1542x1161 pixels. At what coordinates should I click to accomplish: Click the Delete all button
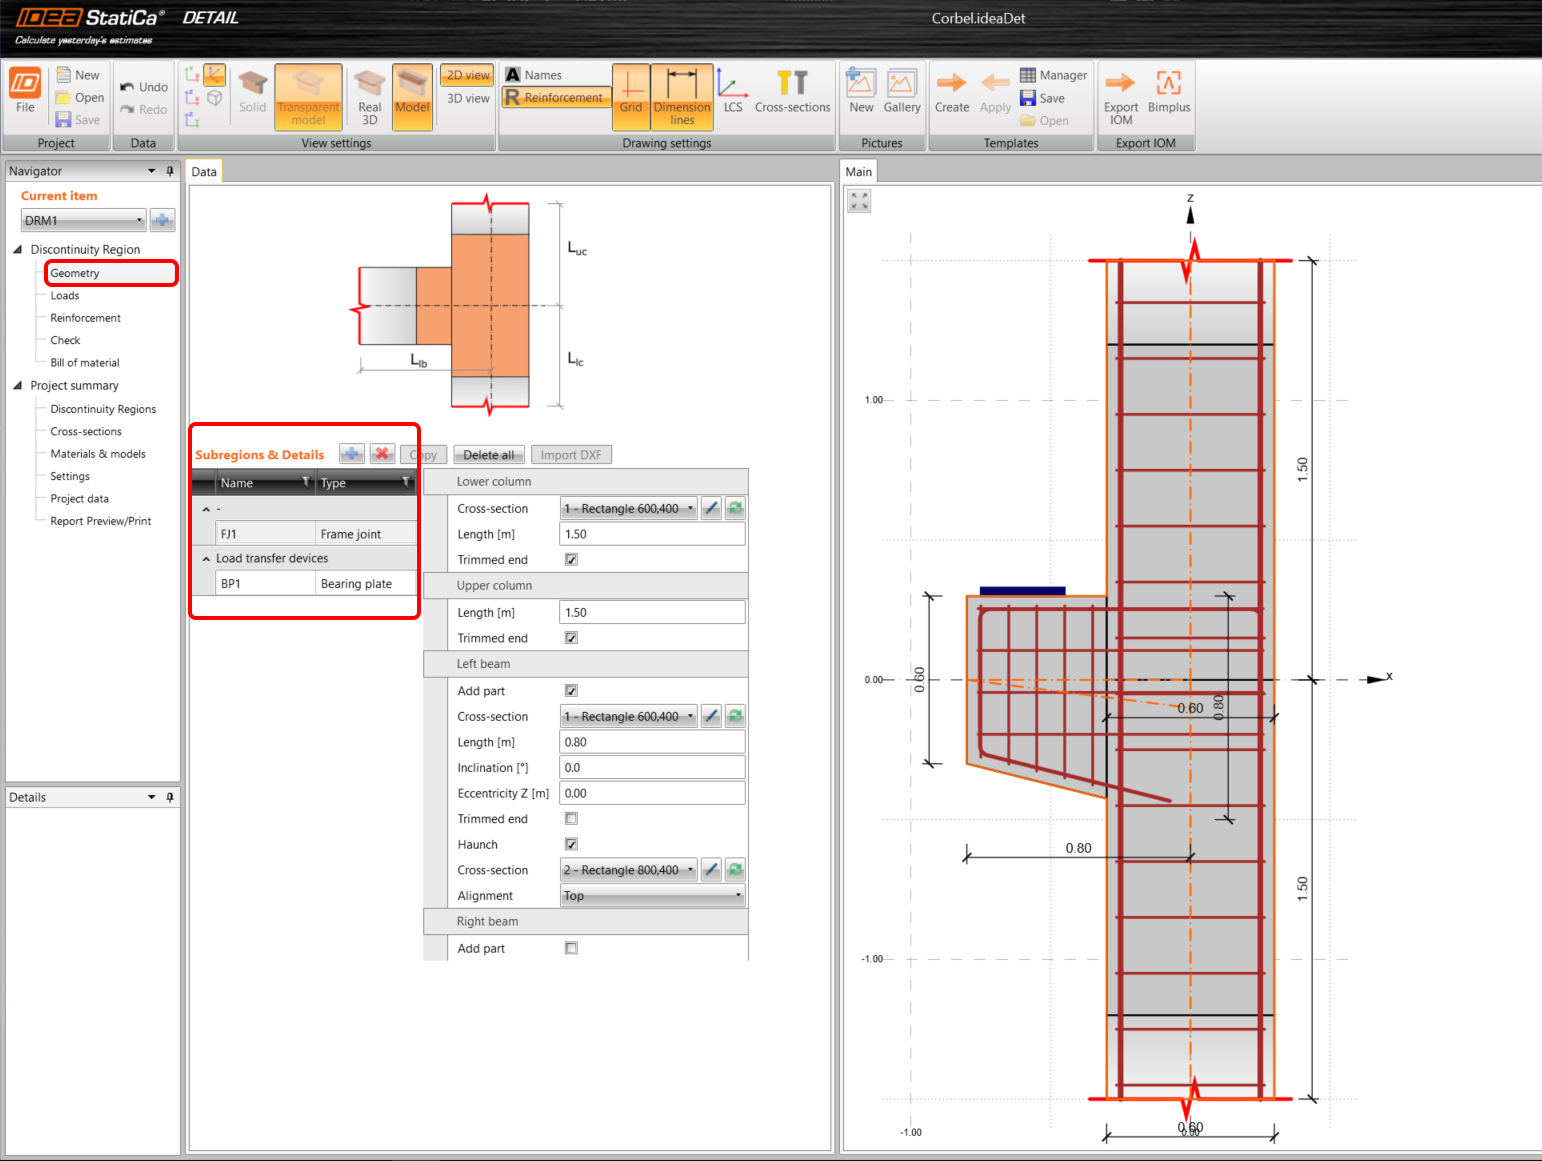(488, 454)
